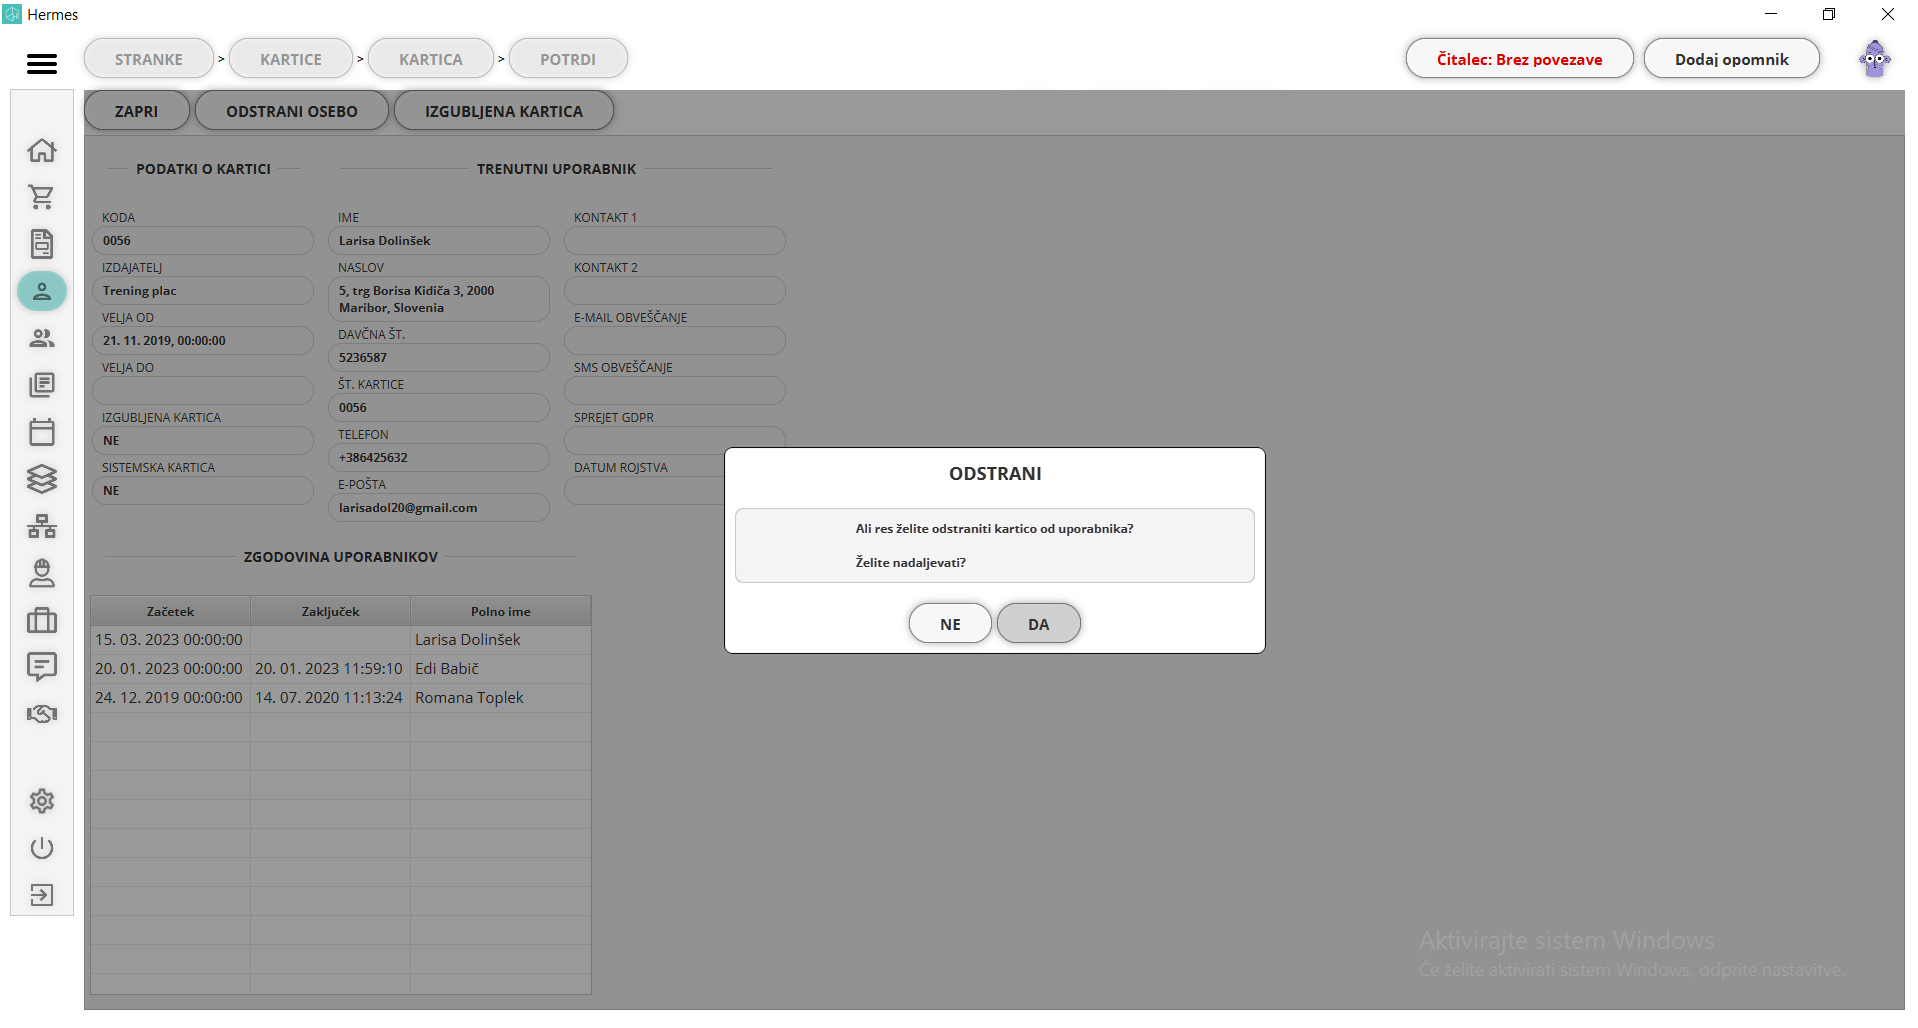
Task: Go to the KARTICE breadcrumb step
Action: pyautogui.click(x=291, y=59)
